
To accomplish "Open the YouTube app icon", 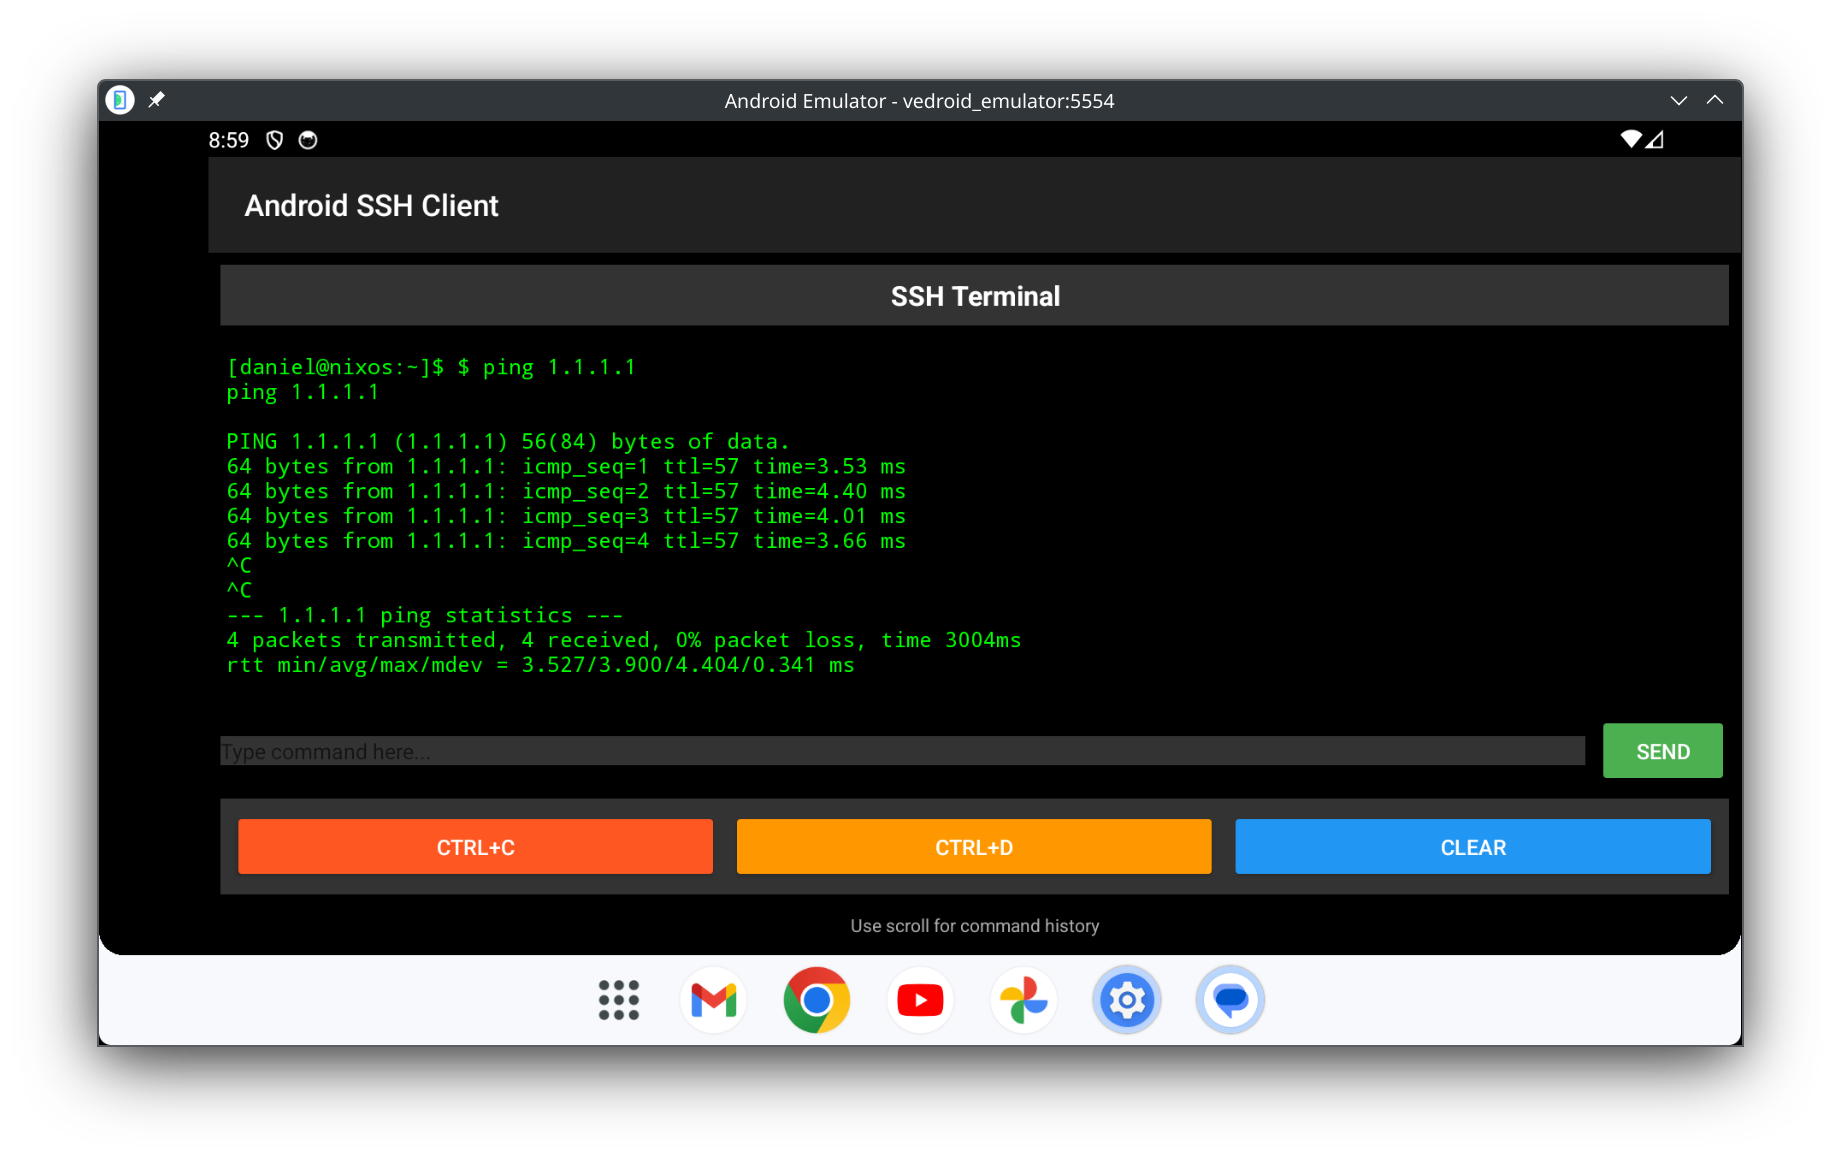I will click(920, 1000).
